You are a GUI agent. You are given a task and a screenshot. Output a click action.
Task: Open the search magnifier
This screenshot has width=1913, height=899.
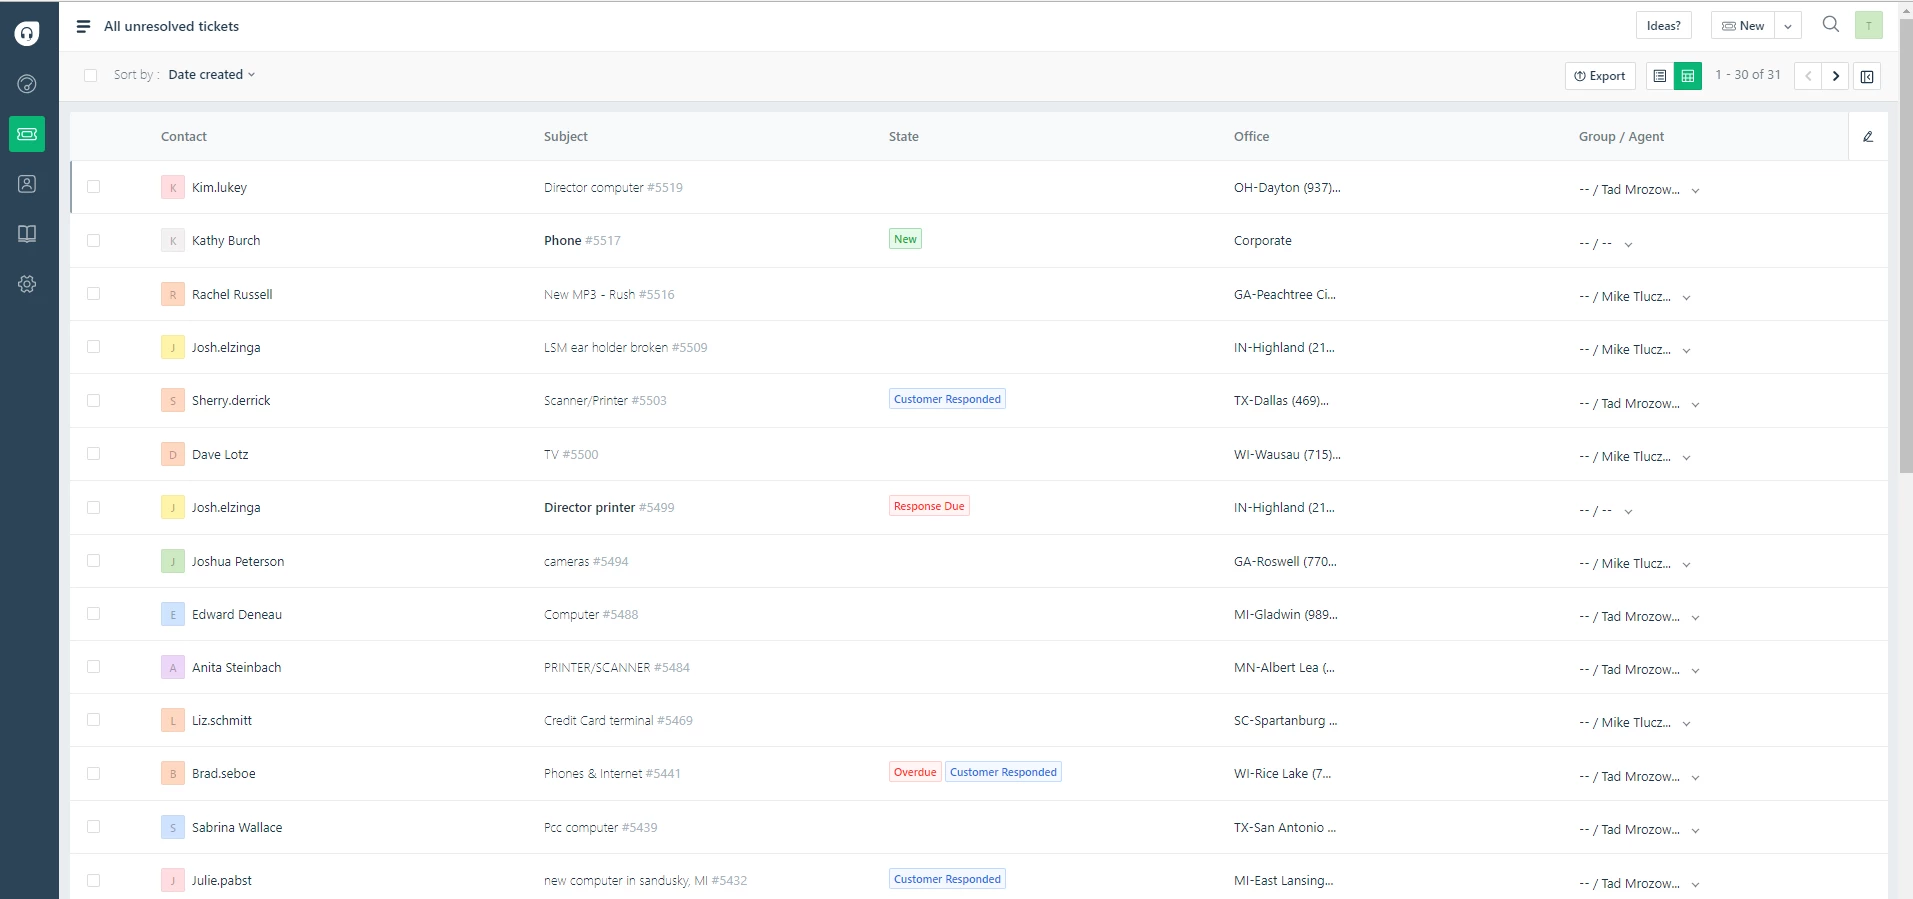(x=1831, y=25)
